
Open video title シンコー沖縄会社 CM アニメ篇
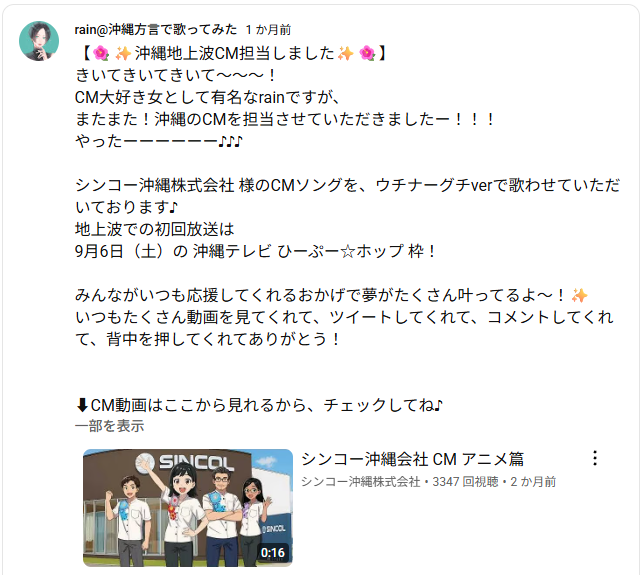click(413, 459)
